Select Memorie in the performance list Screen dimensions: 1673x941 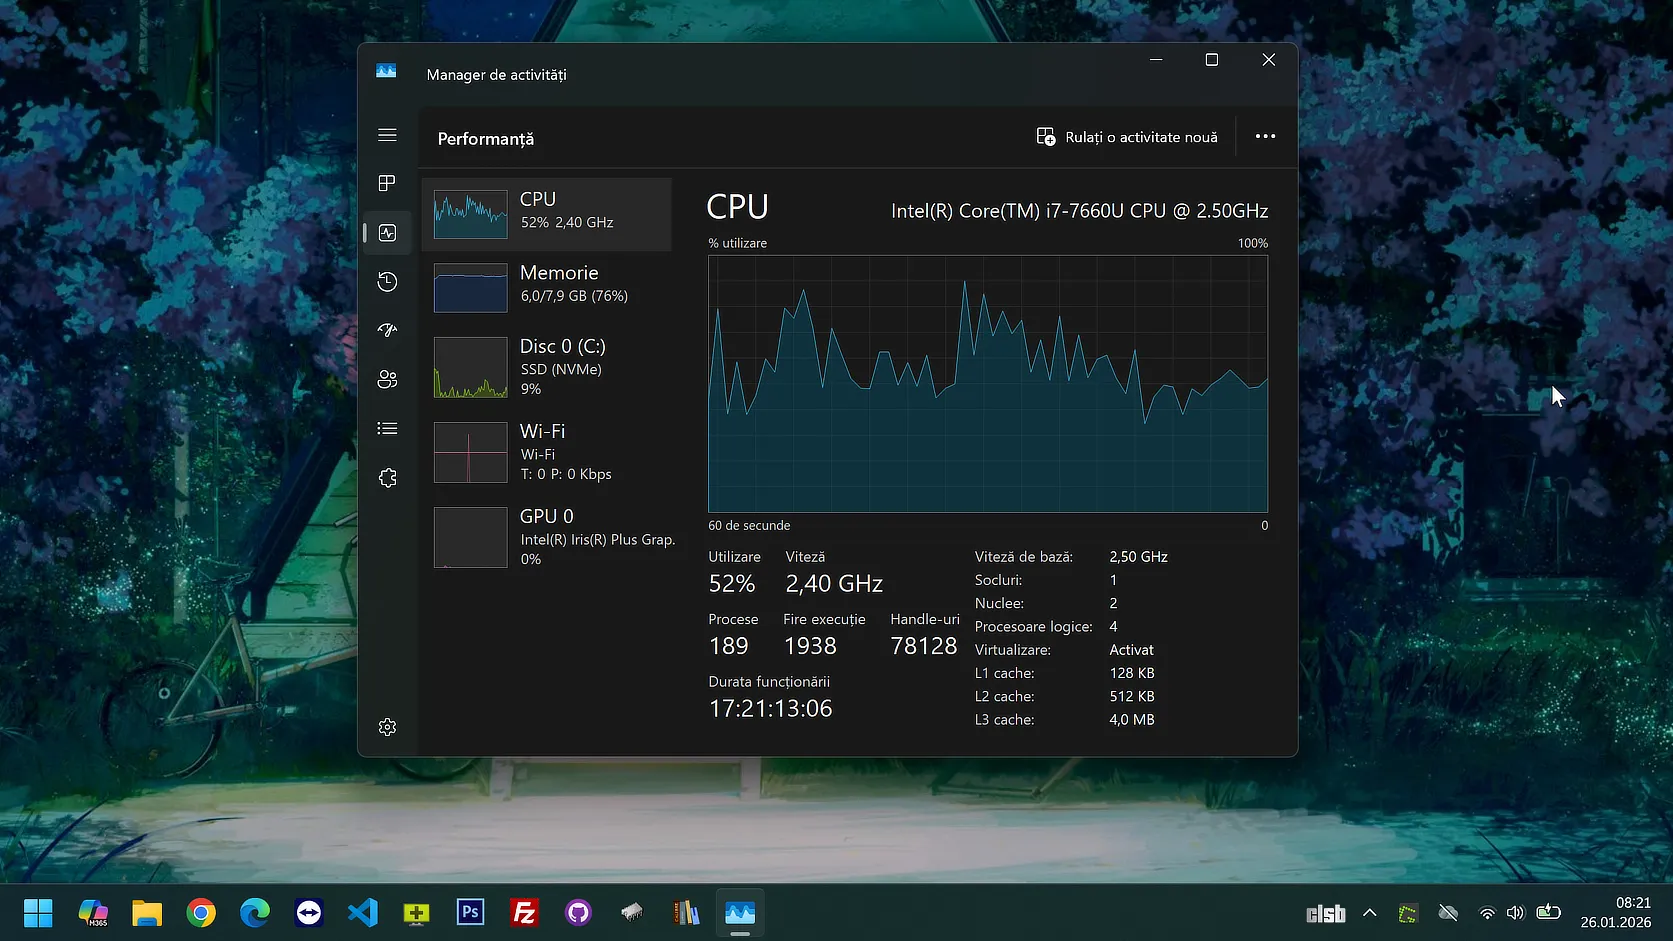click(x=546, y=287)
